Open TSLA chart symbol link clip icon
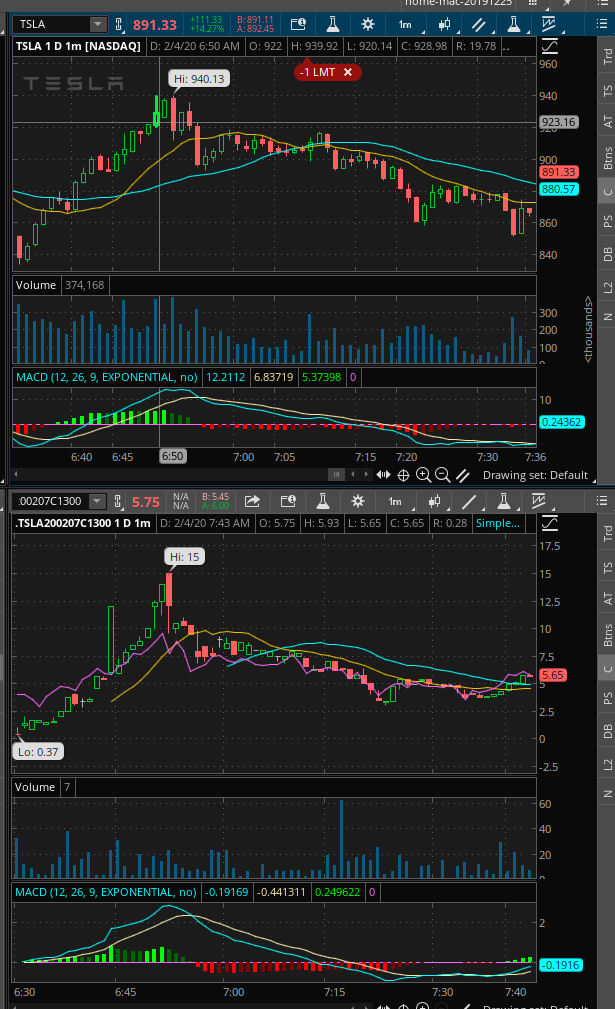 118,24
